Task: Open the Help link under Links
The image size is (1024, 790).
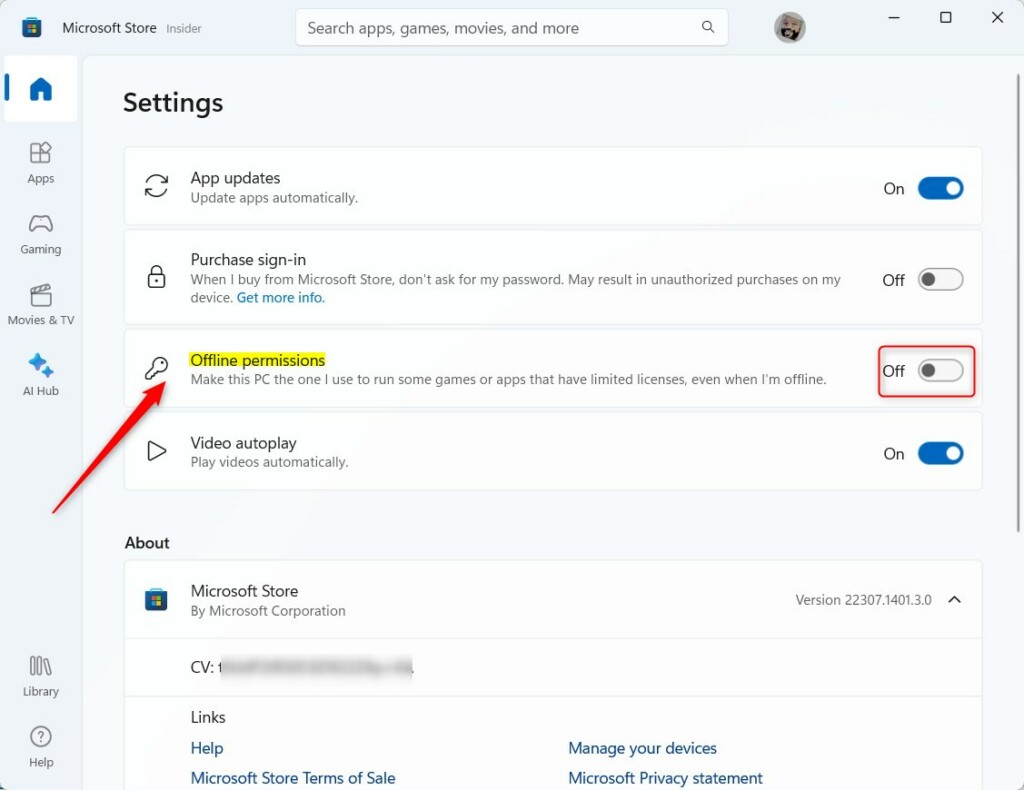Action: [x=206, y=748]
